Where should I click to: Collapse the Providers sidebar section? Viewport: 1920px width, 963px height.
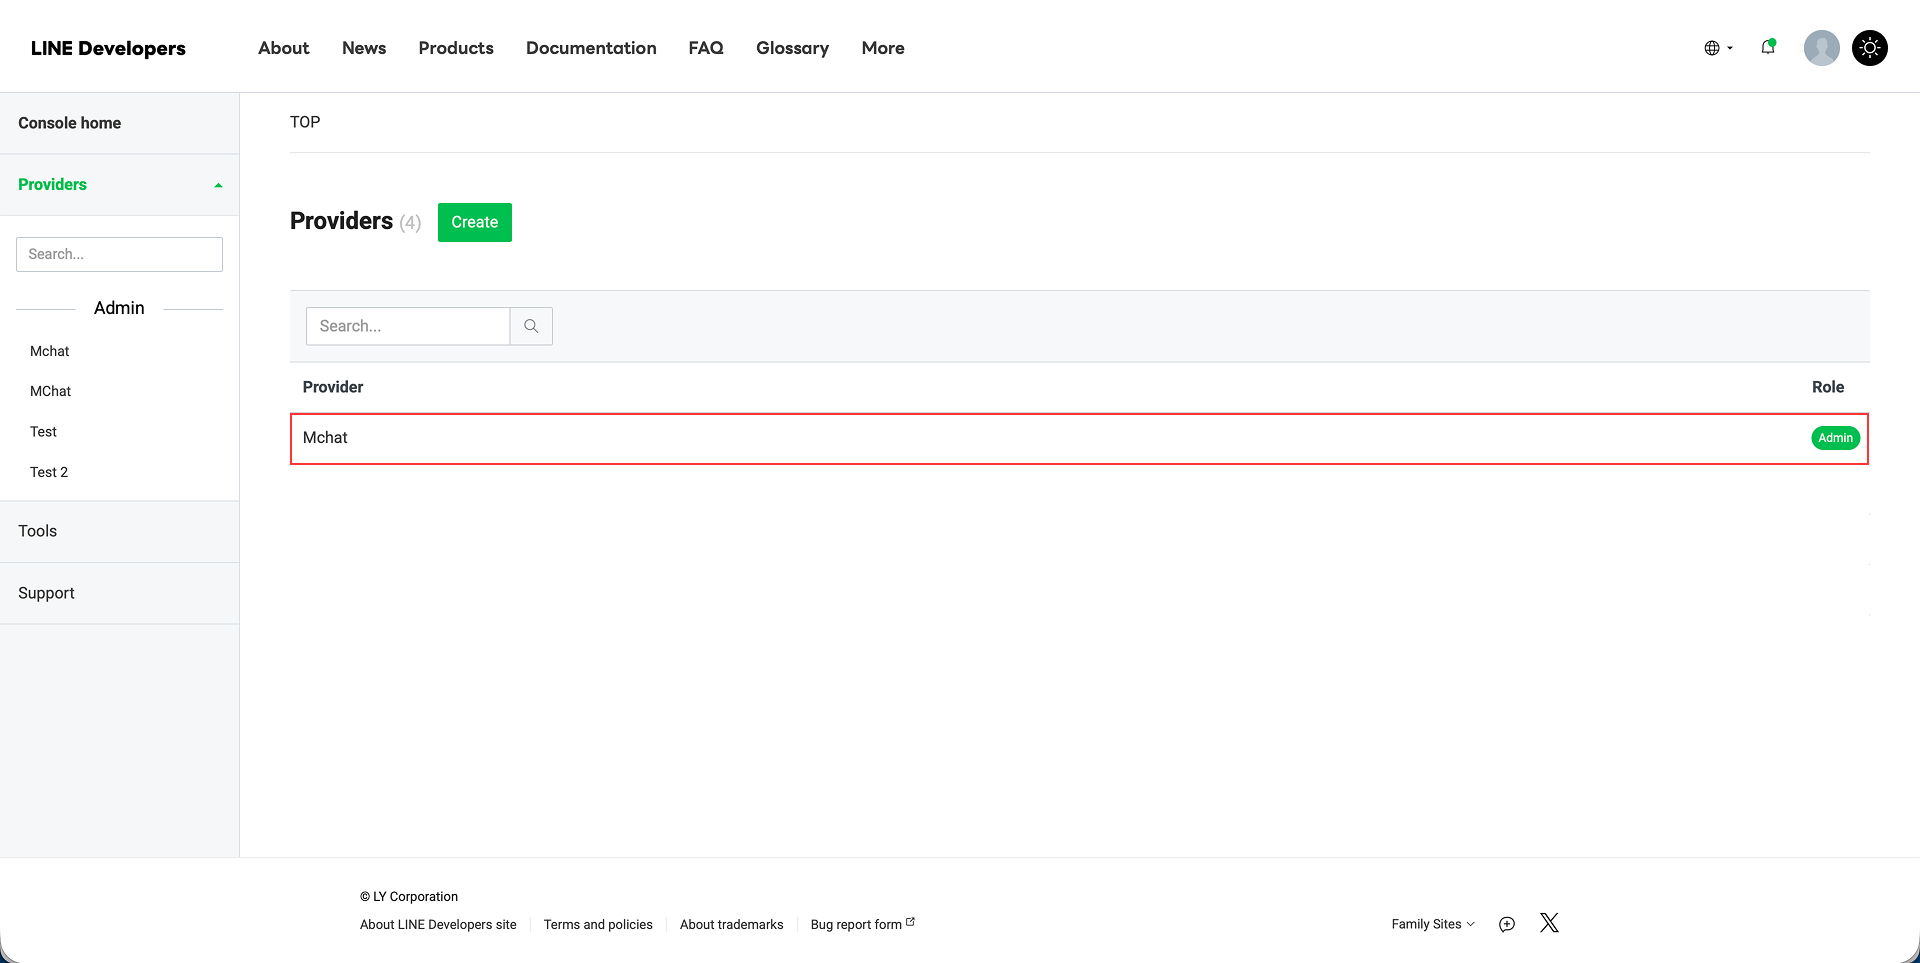point(218,184)
